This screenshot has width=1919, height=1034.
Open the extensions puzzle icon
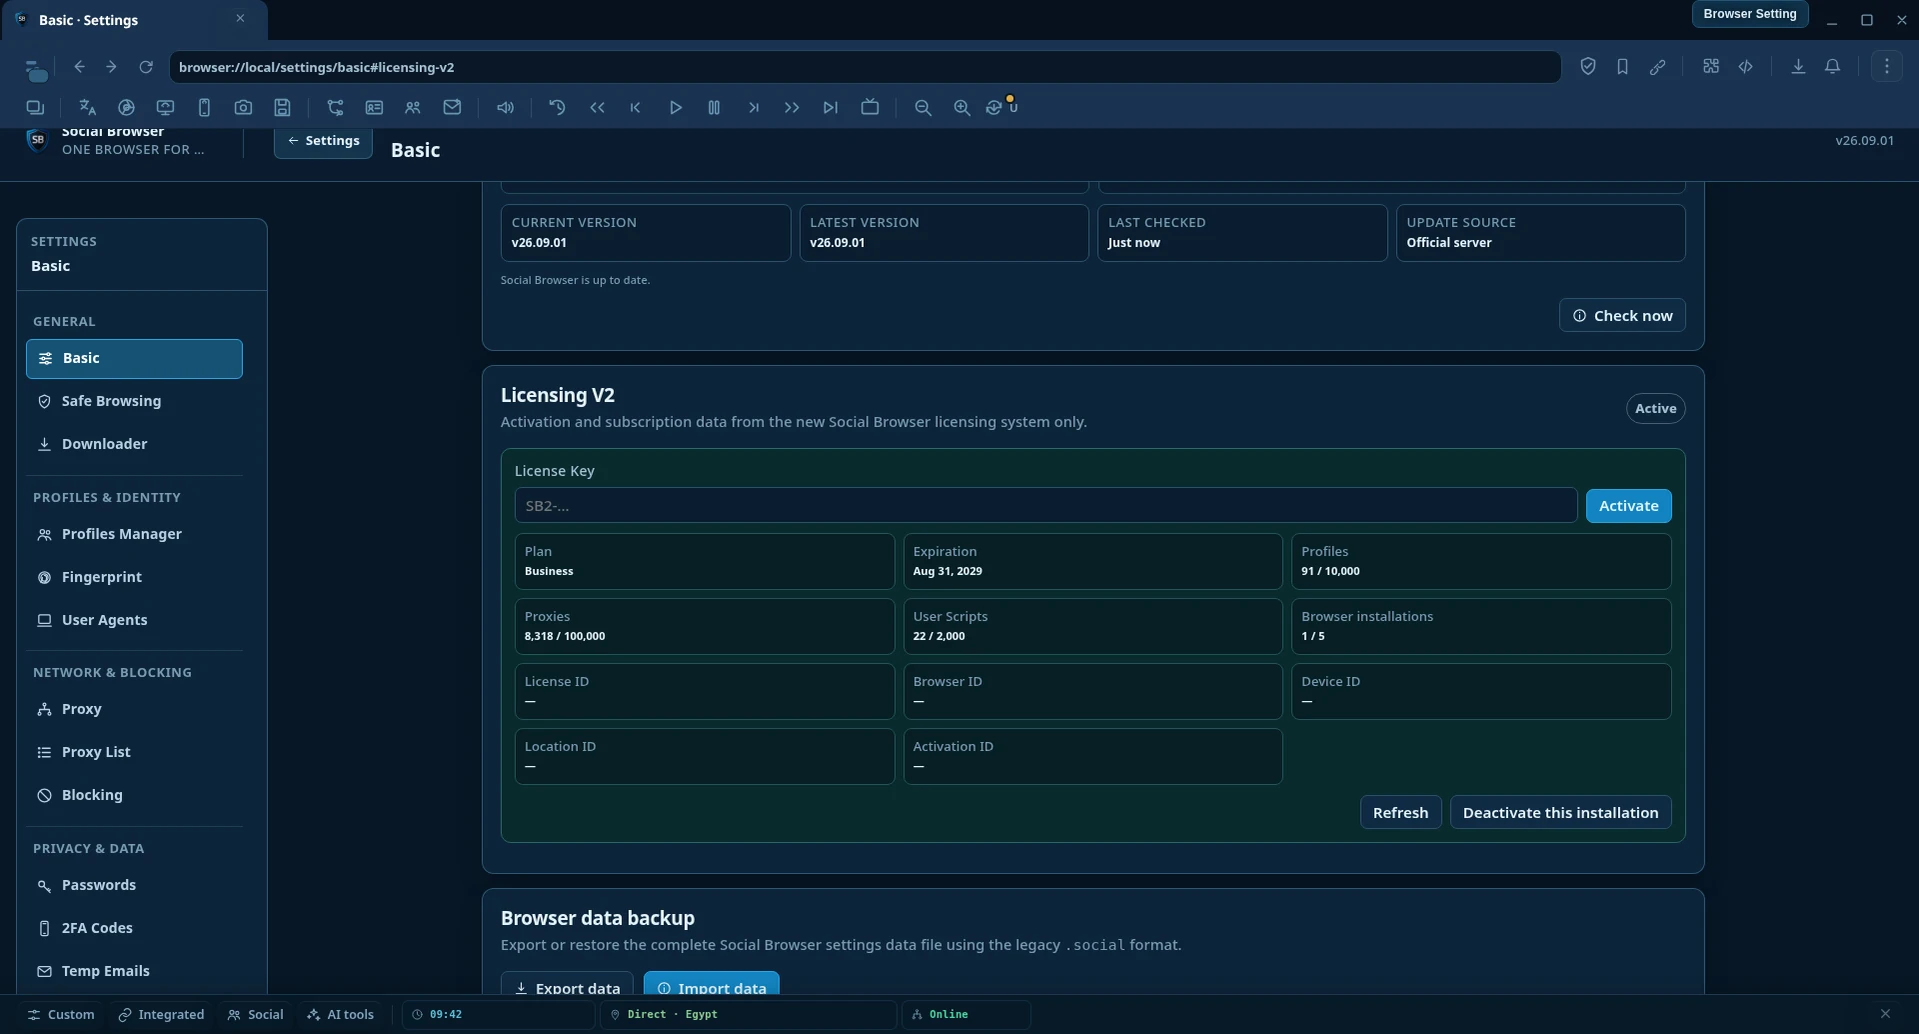(x=1711, y=66)
